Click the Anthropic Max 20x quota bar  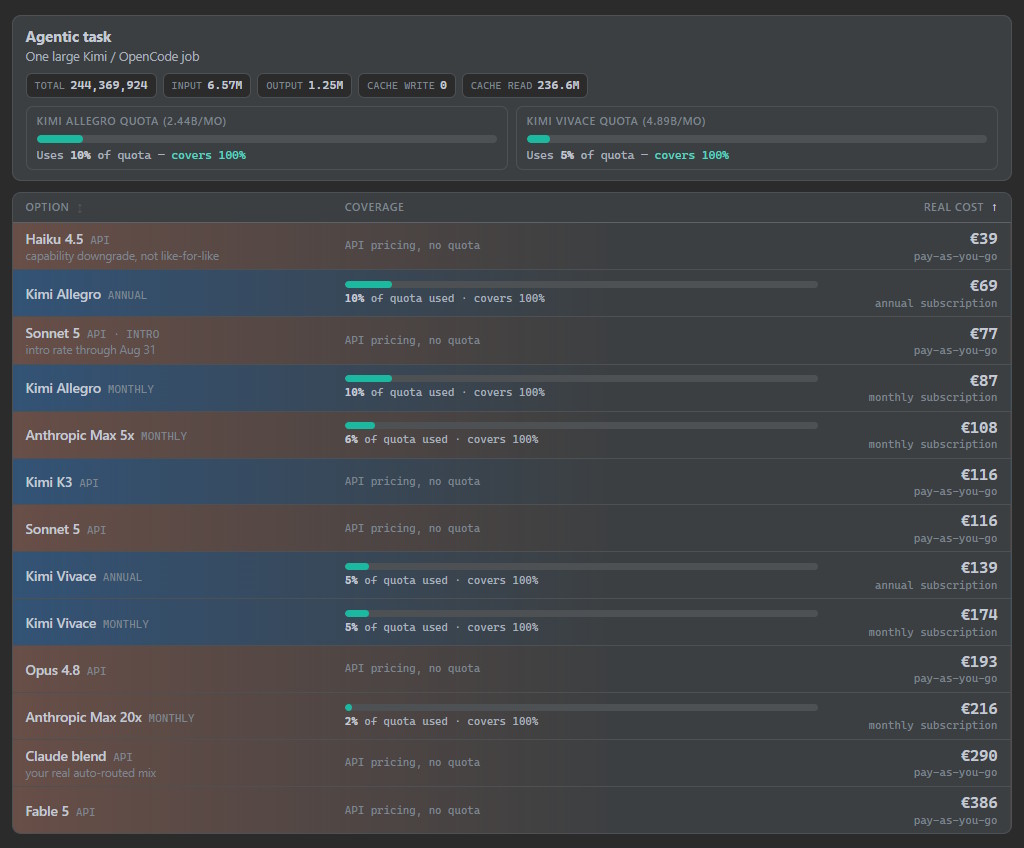[x=581, y=708]
